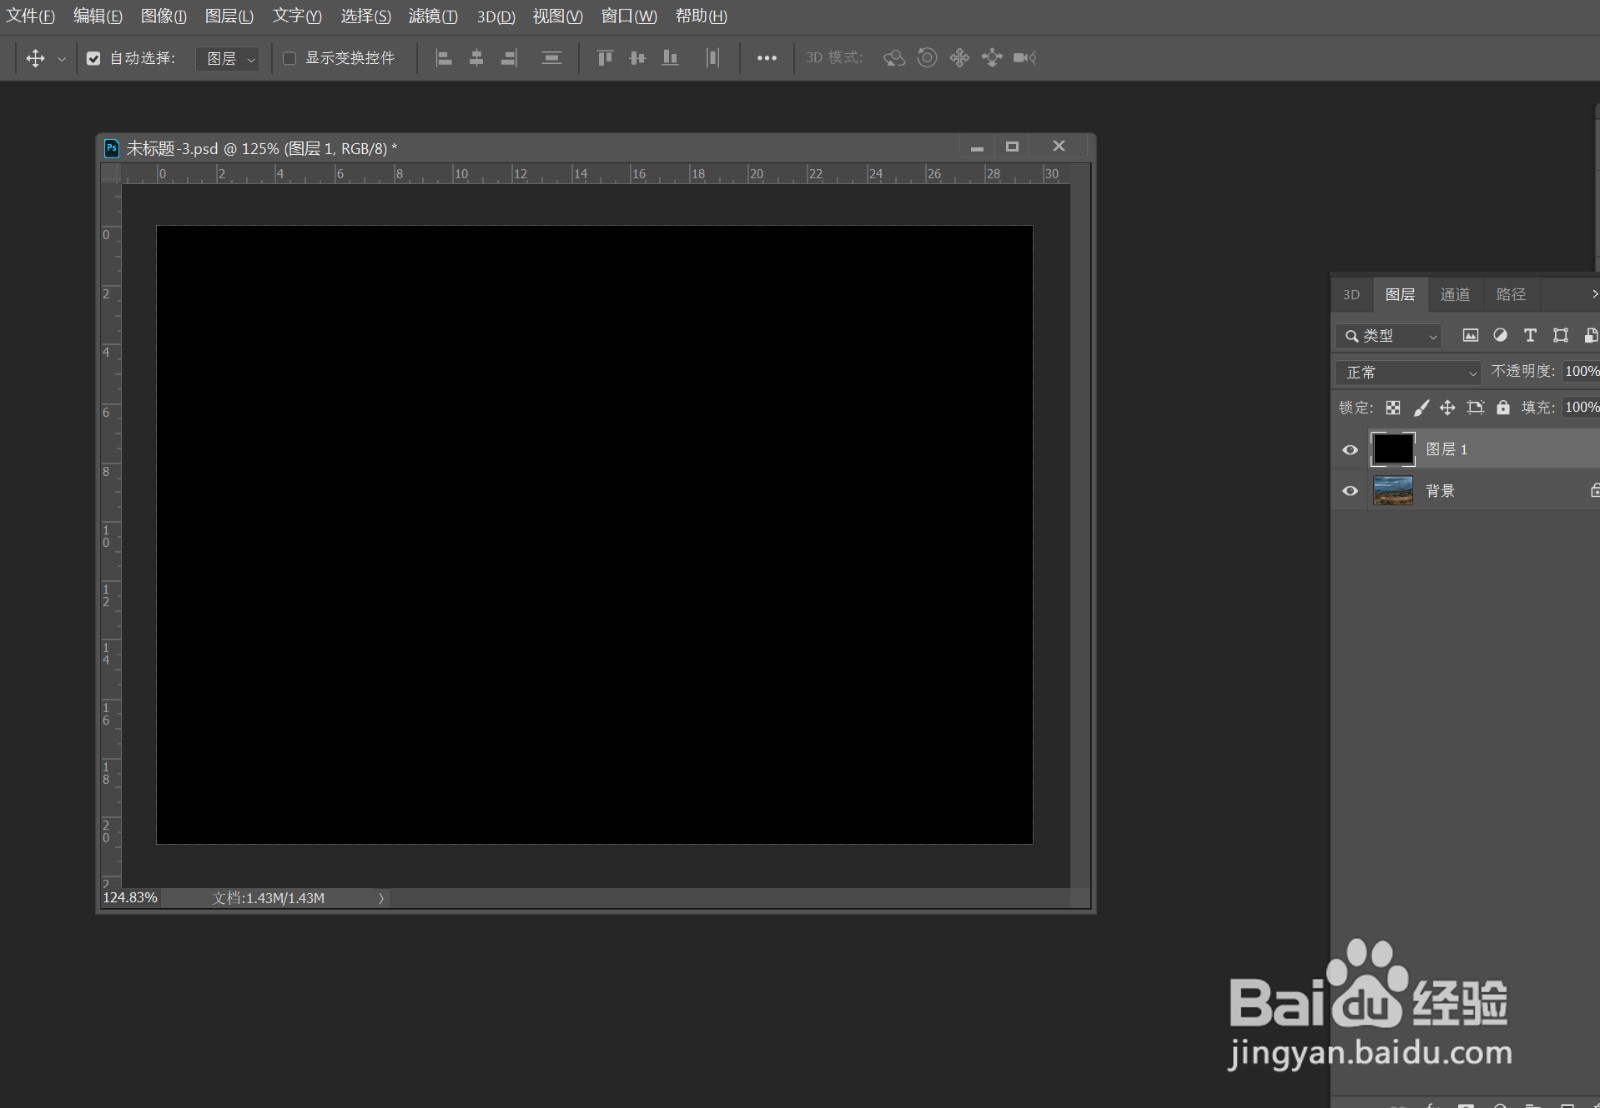Expand the Move tool preset picker arrow
The width and height of the screenshot is (1600, 1108).
pos(61,59)
